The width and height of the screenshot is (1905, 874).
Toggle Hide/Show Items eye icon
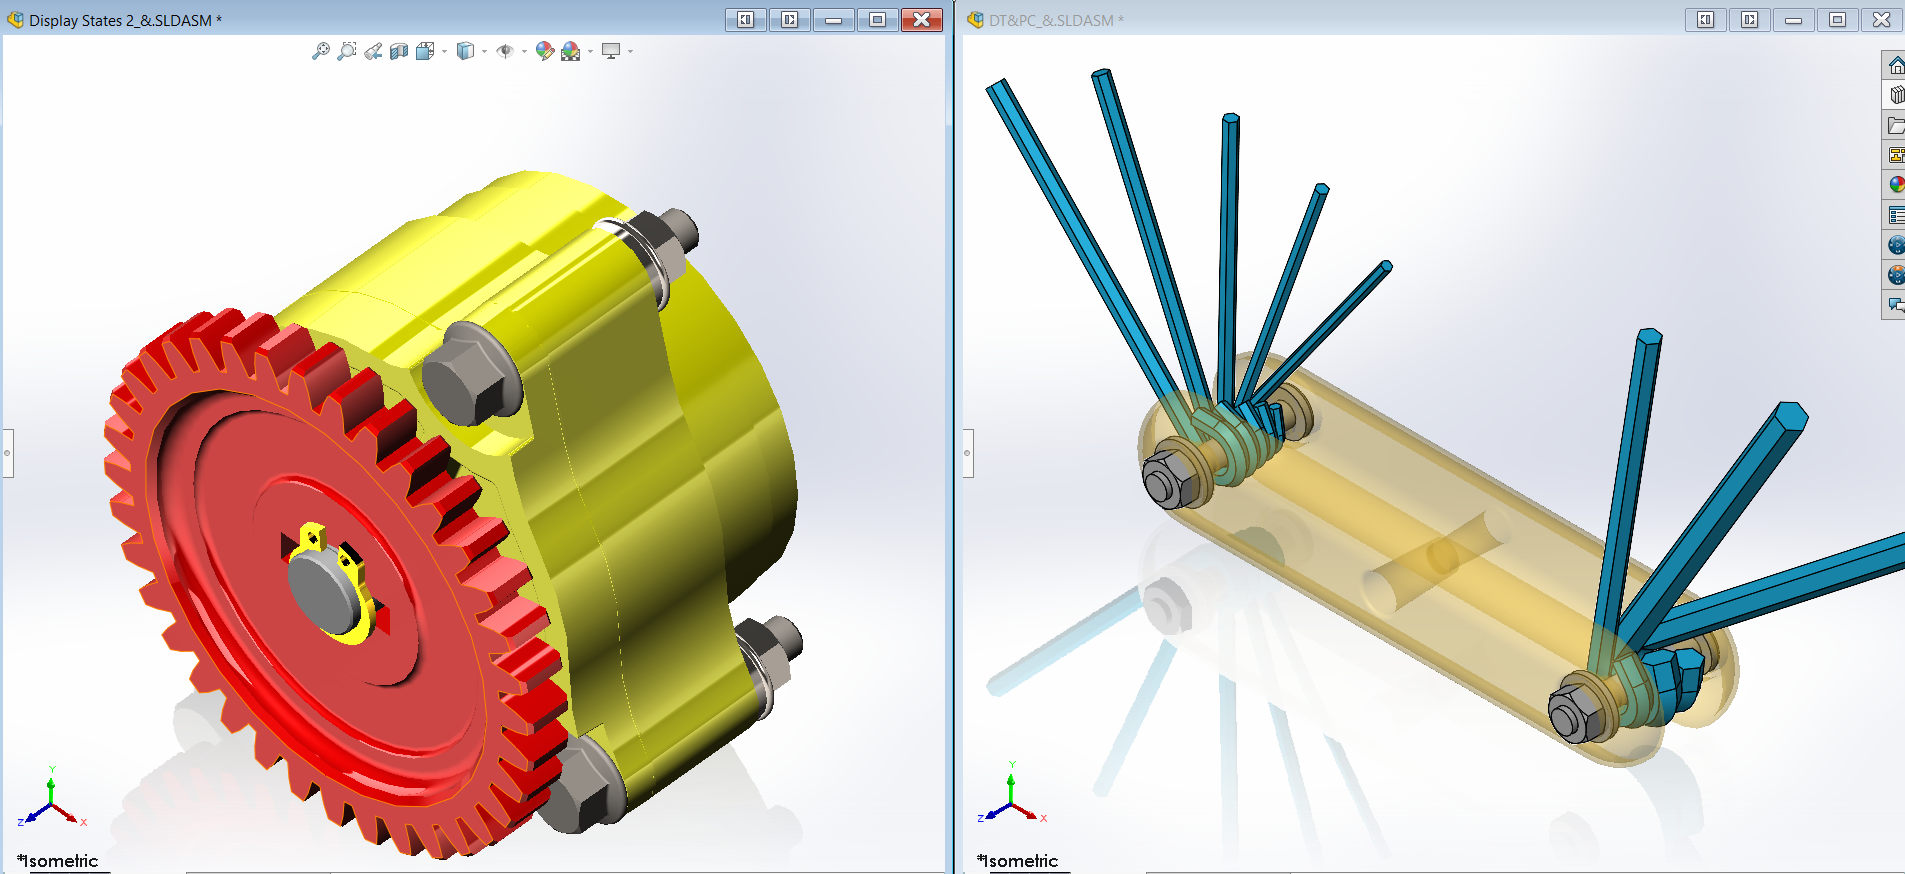click(505, 51)
